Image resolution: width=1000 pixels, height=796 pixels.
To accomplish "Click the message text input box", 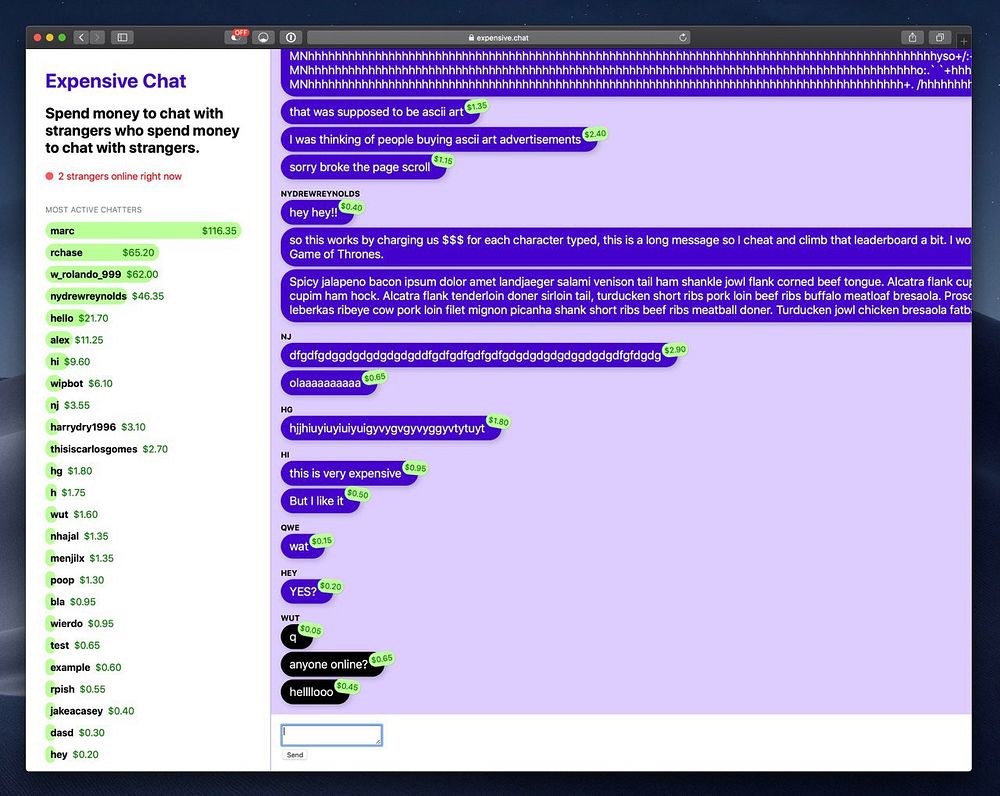I will [x=332, y=735].
